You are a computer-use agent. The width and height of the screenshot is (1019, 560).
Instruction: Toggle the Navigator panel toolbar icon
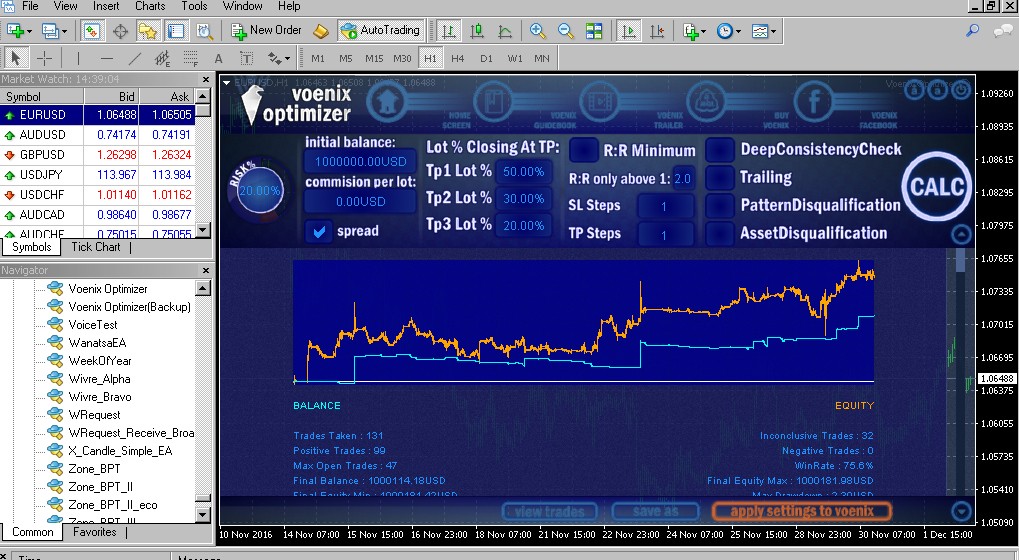[x=148, y=31]
